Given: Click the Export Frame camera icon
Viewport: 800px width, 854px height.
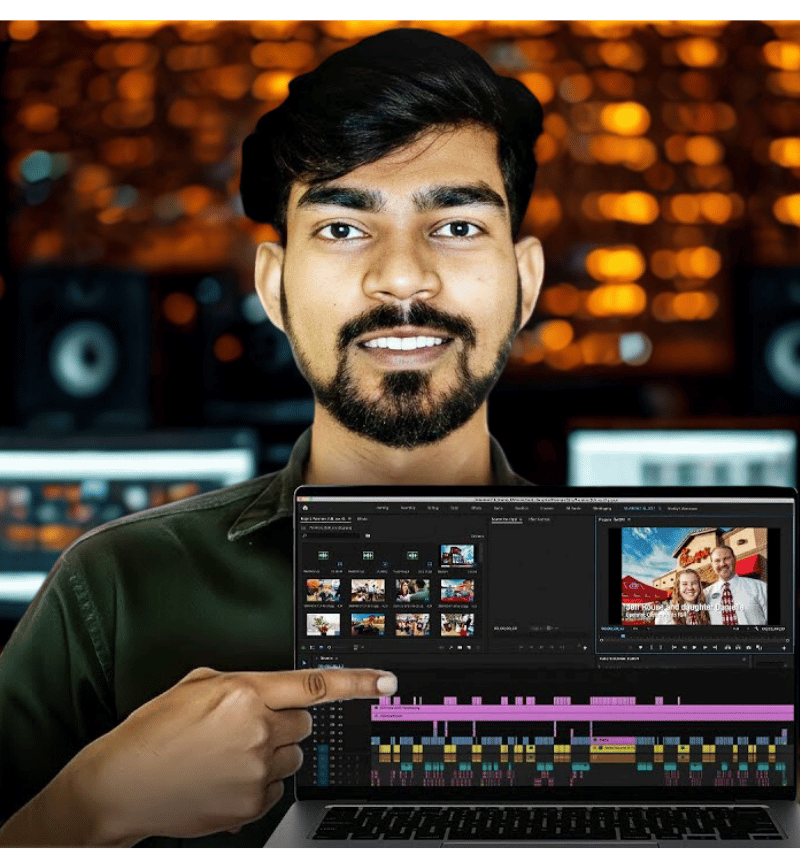Looking at the screenshot, I should pyautogui.click(x=749, y=648).
